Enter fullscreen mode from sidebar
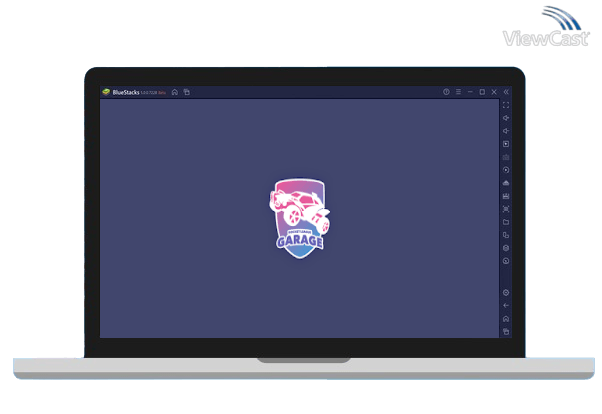The height and width of the screenshot is (414, 602). click(506, 105)
